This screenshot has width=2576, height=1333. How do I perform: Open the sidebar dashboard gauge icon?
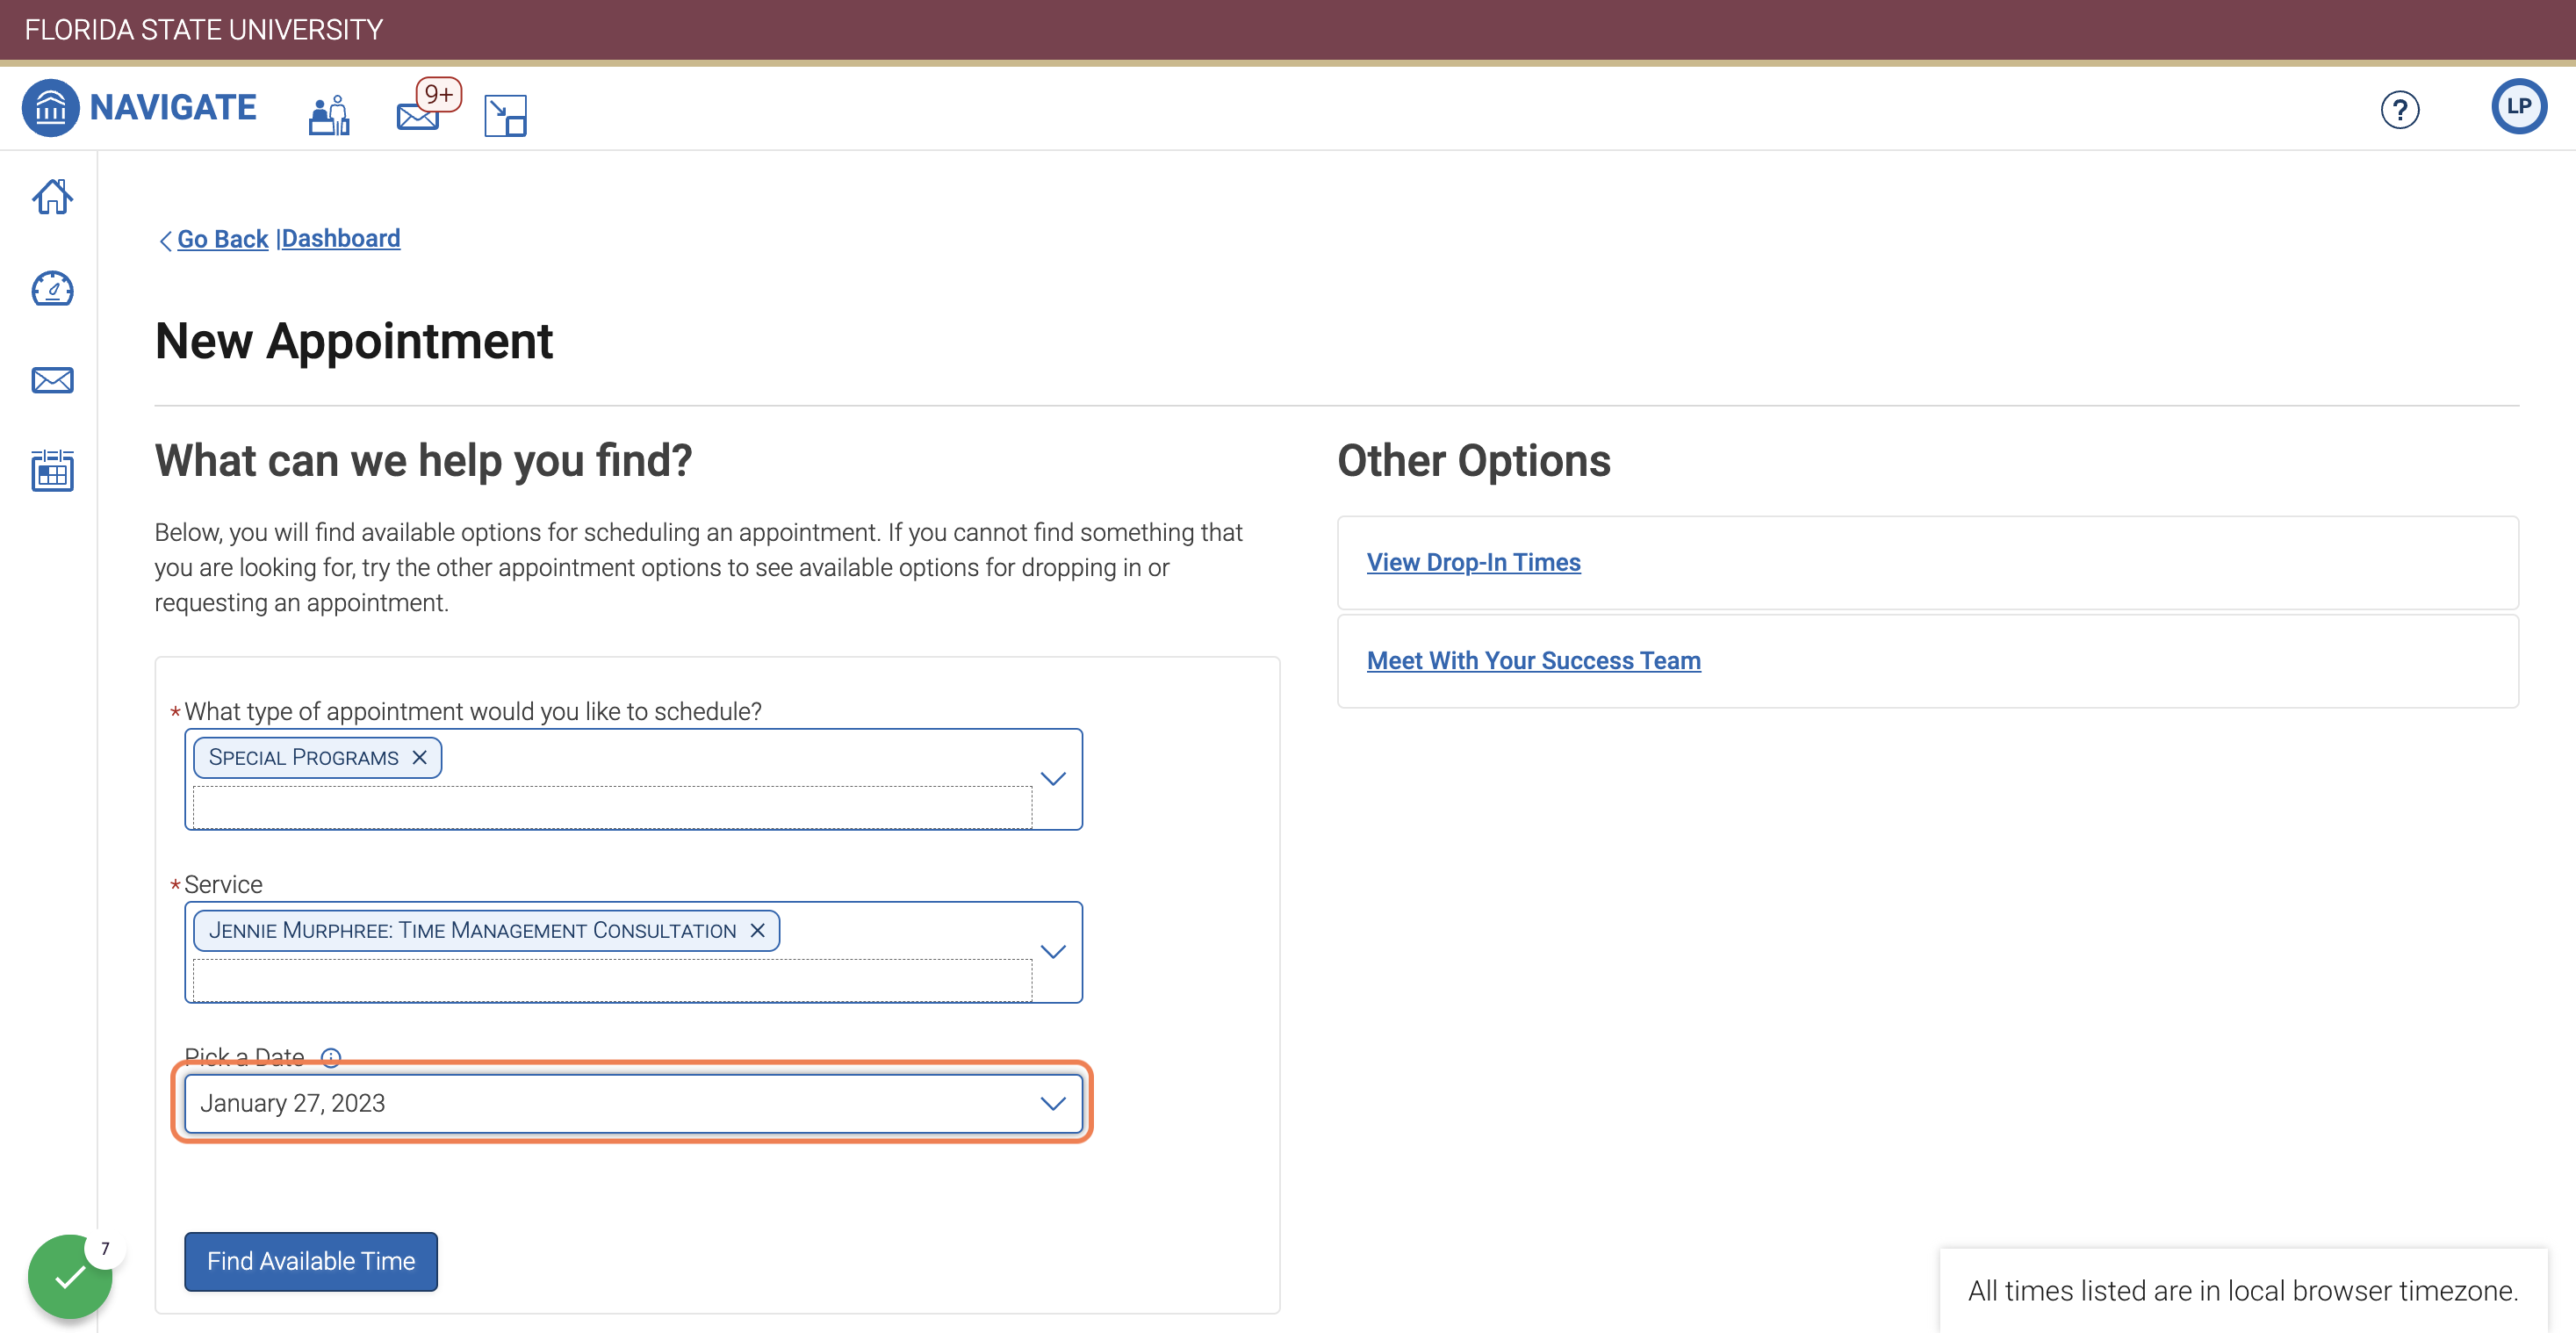[x=52, y=288]
